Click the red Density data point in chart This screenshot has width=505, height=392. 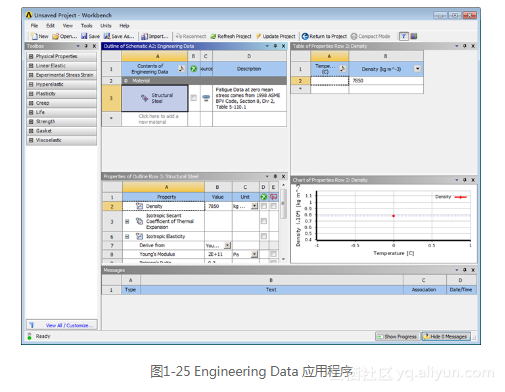[x=393, y=216]
